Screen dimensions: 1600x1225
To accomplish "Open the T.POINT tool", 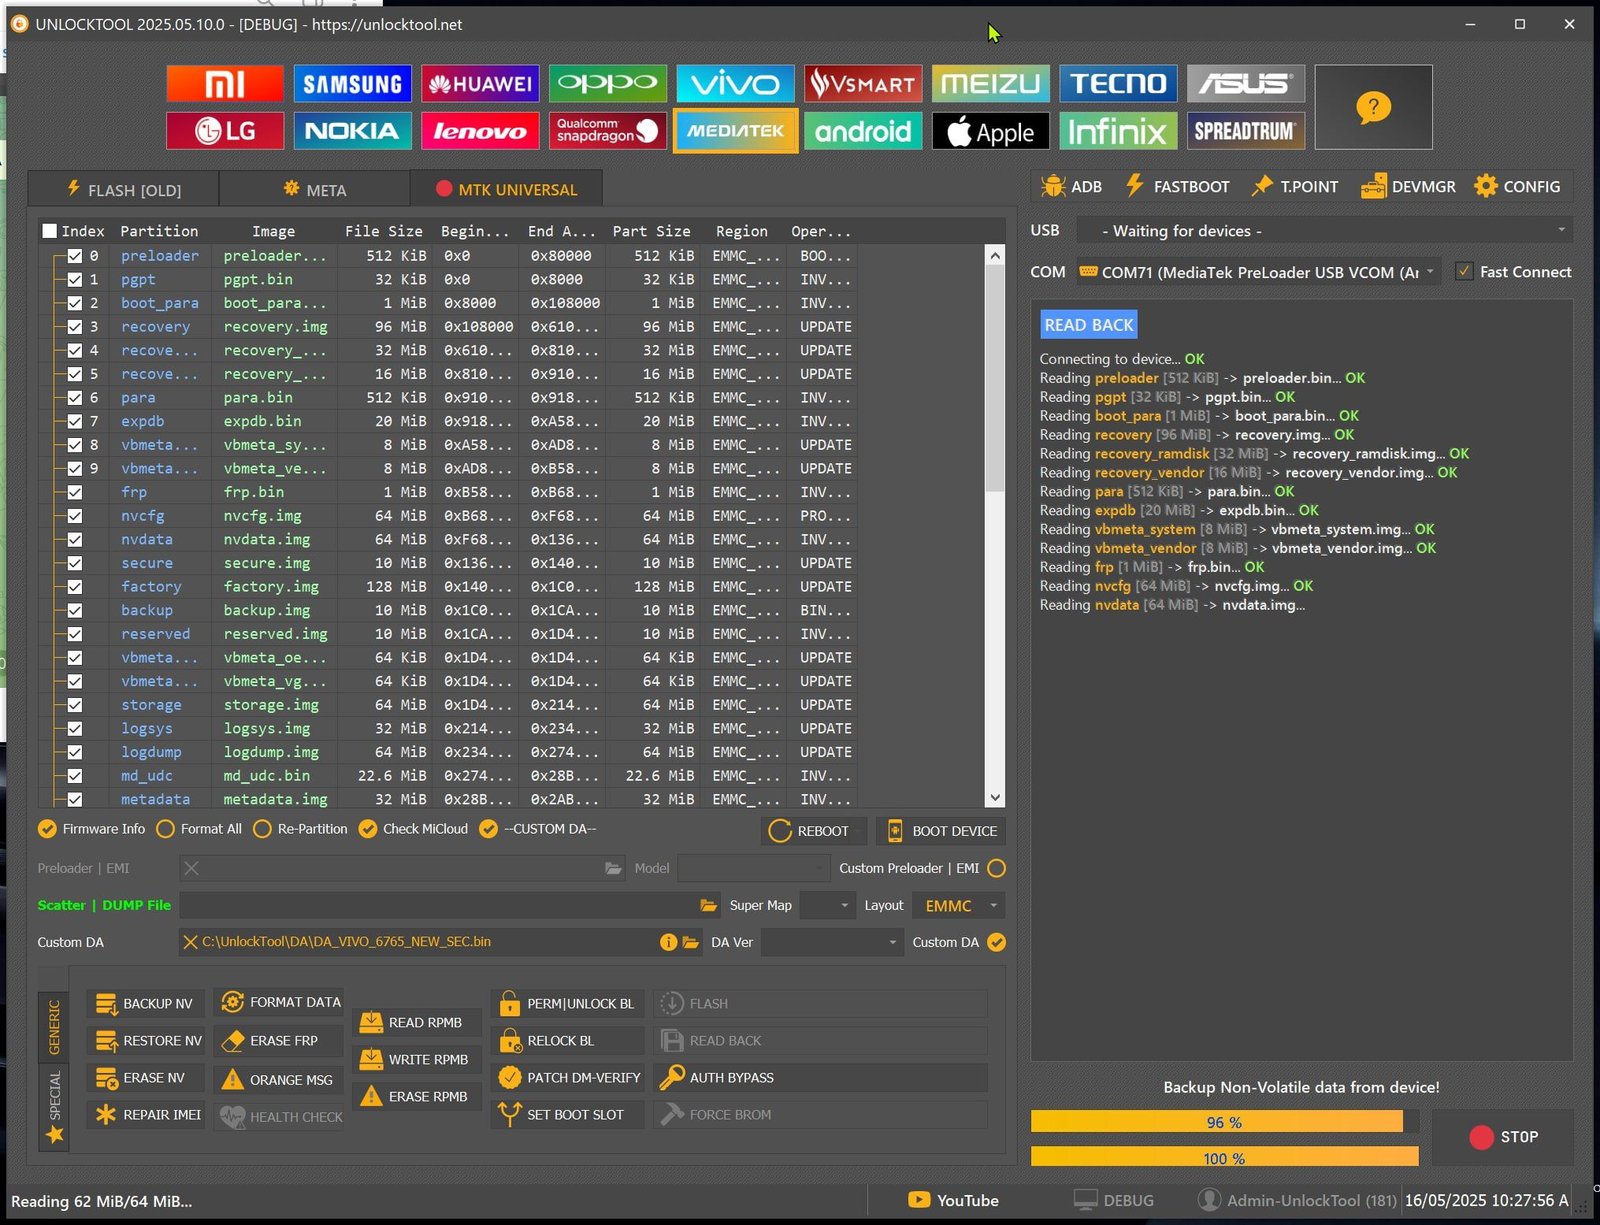I will (1294, 187).
